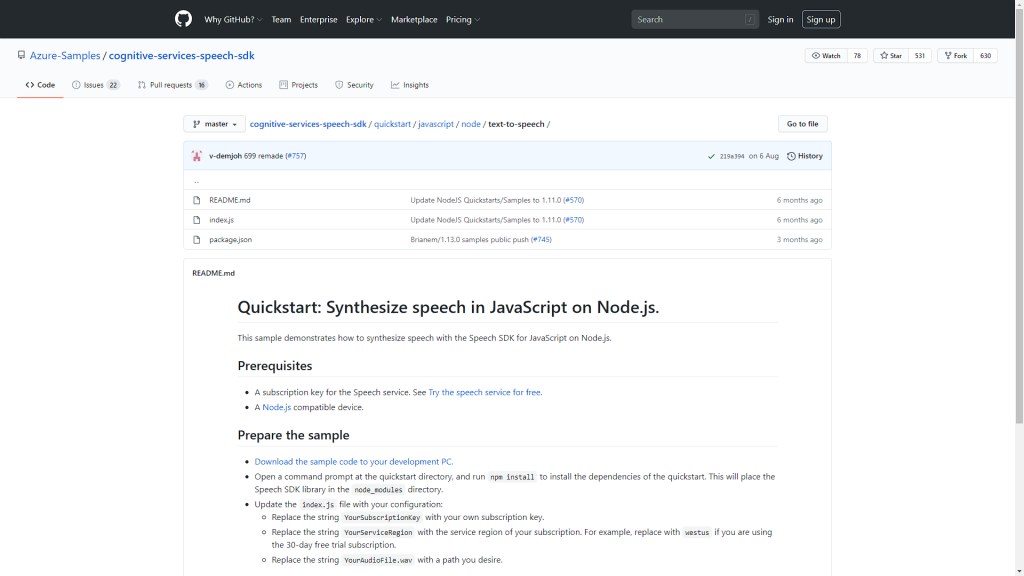Screen dimensions: 1024x576
Task: Open the Marketplace menu item
Action: click(x=414, y=20)
